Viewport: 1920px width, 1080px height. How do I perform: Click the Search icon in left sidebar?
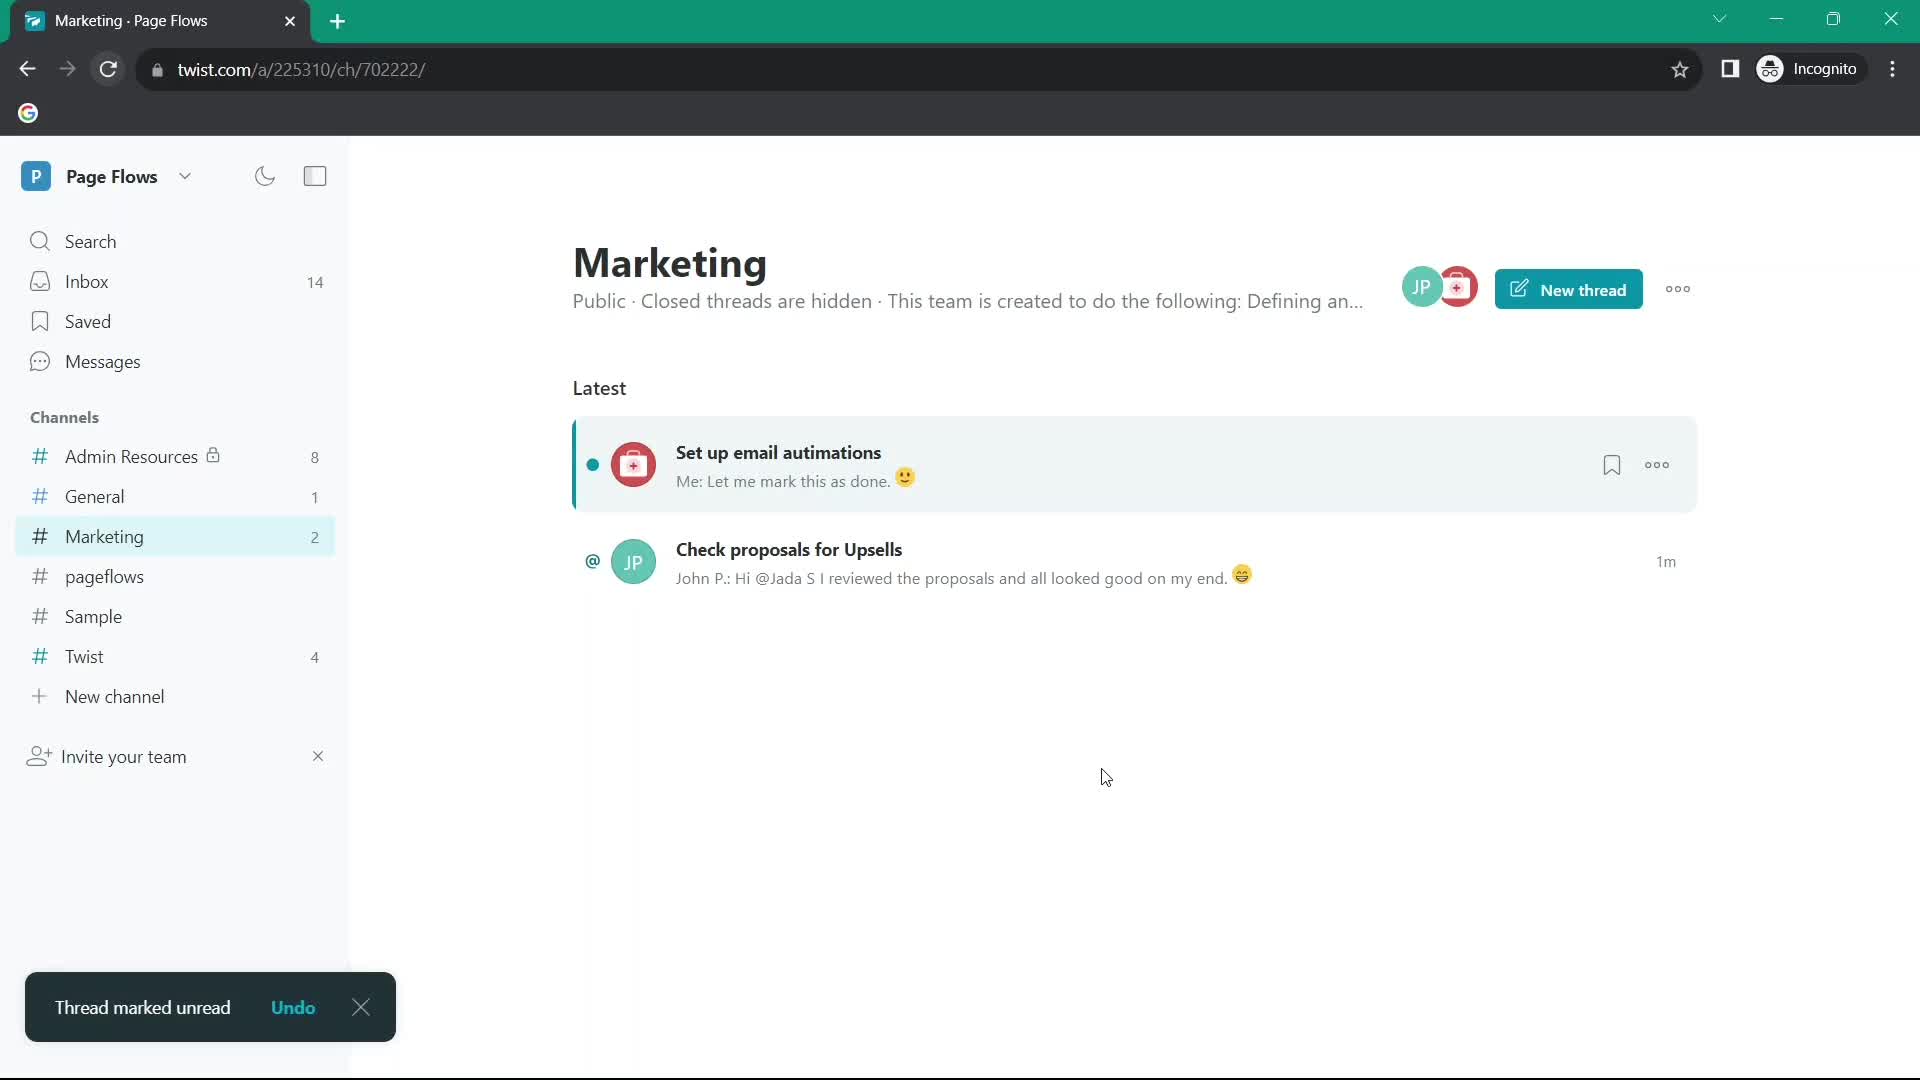pyautogui.click(x=40, y=241)
